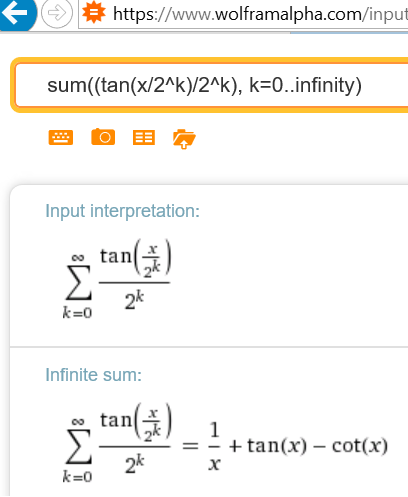Open the camera image input icon
Image resolution: width=408 pixels, height=497 pixels.
(103, 137)
